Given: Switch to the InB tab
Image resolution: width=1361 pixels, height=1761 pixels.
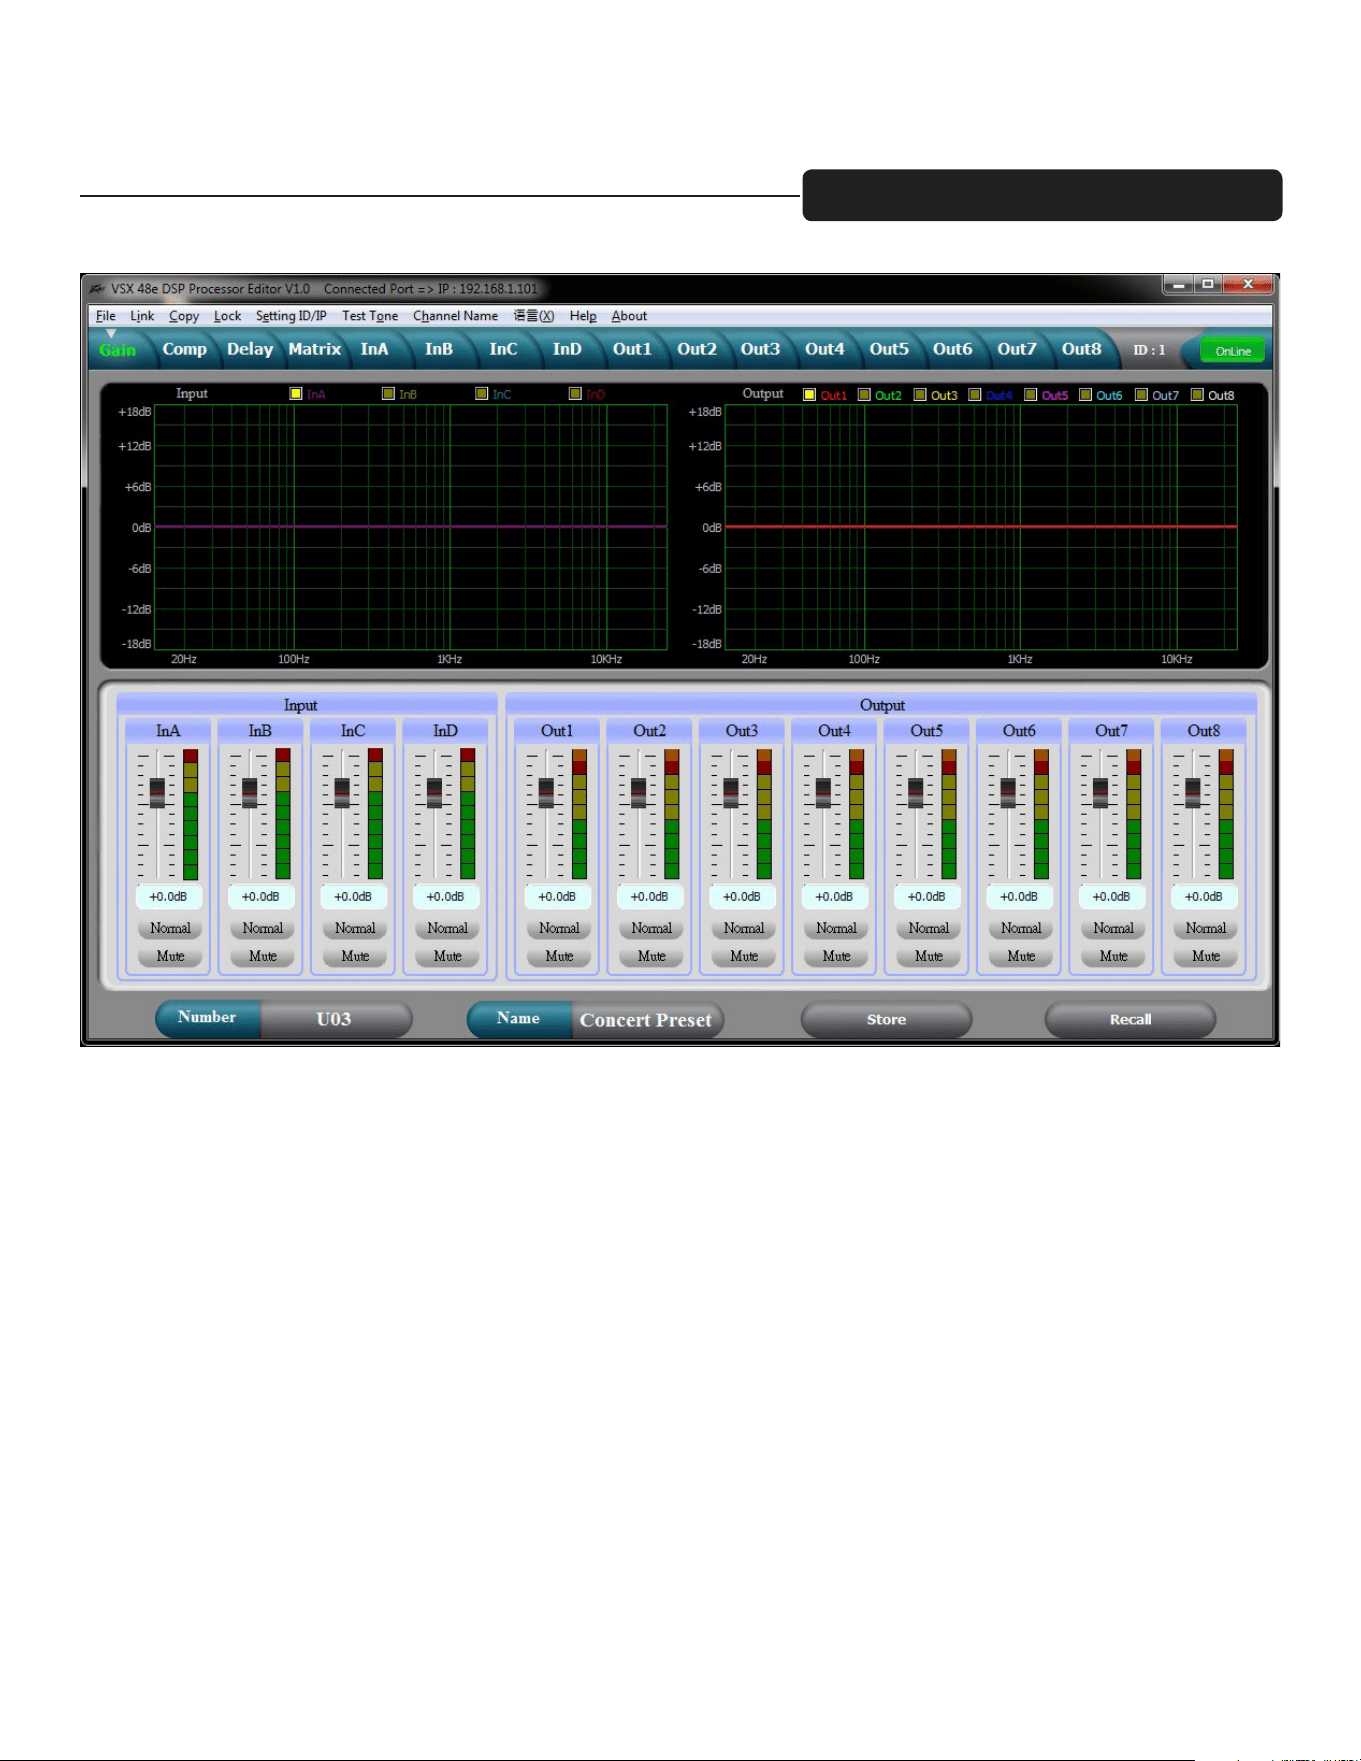Looking at the screenshot, I should point(439,350).
